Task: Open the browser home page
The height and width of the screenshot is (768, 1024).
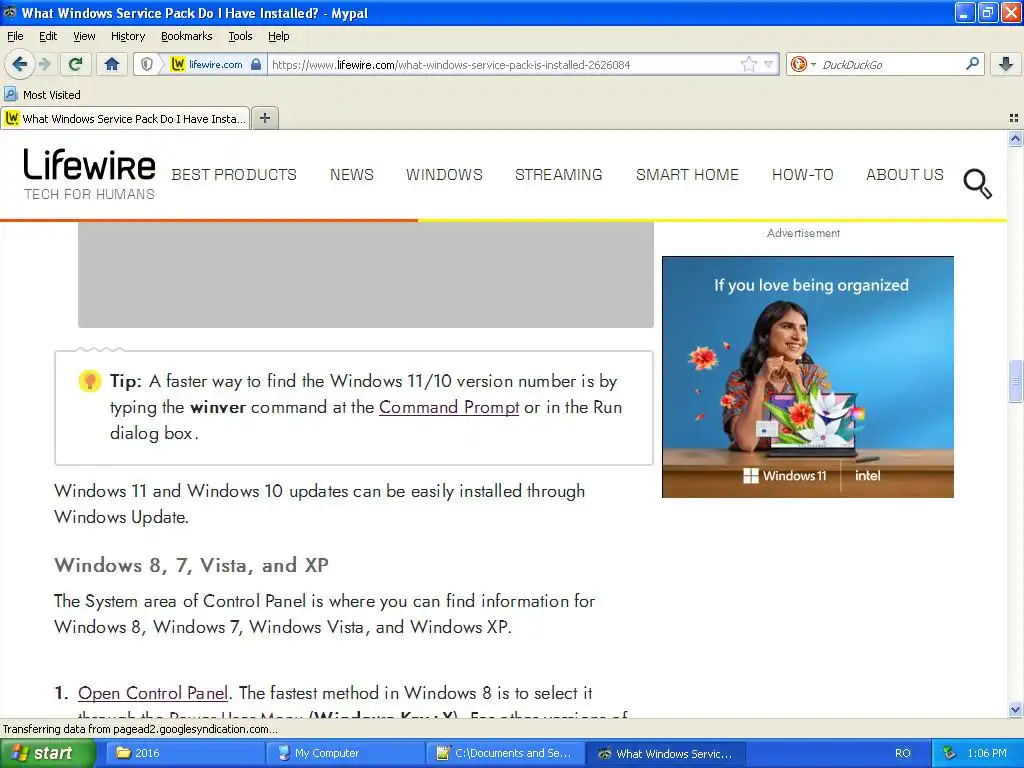Action: pyautogui.click(x=112, y=64)
